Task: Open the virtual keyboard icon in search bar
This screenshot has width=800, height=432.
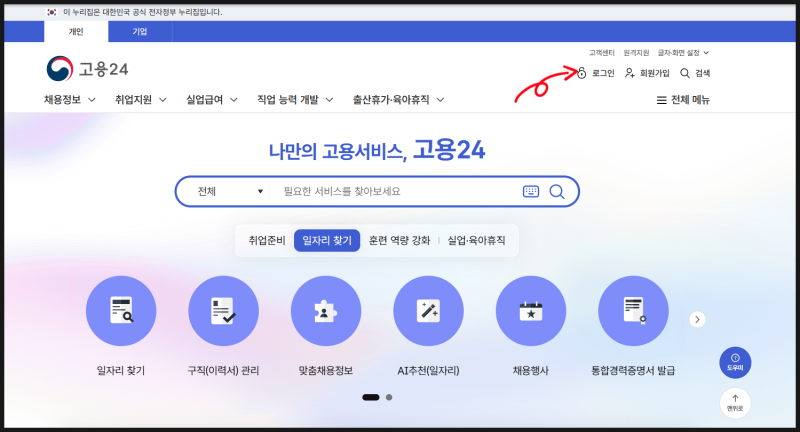Action: (x=531, y=191)
